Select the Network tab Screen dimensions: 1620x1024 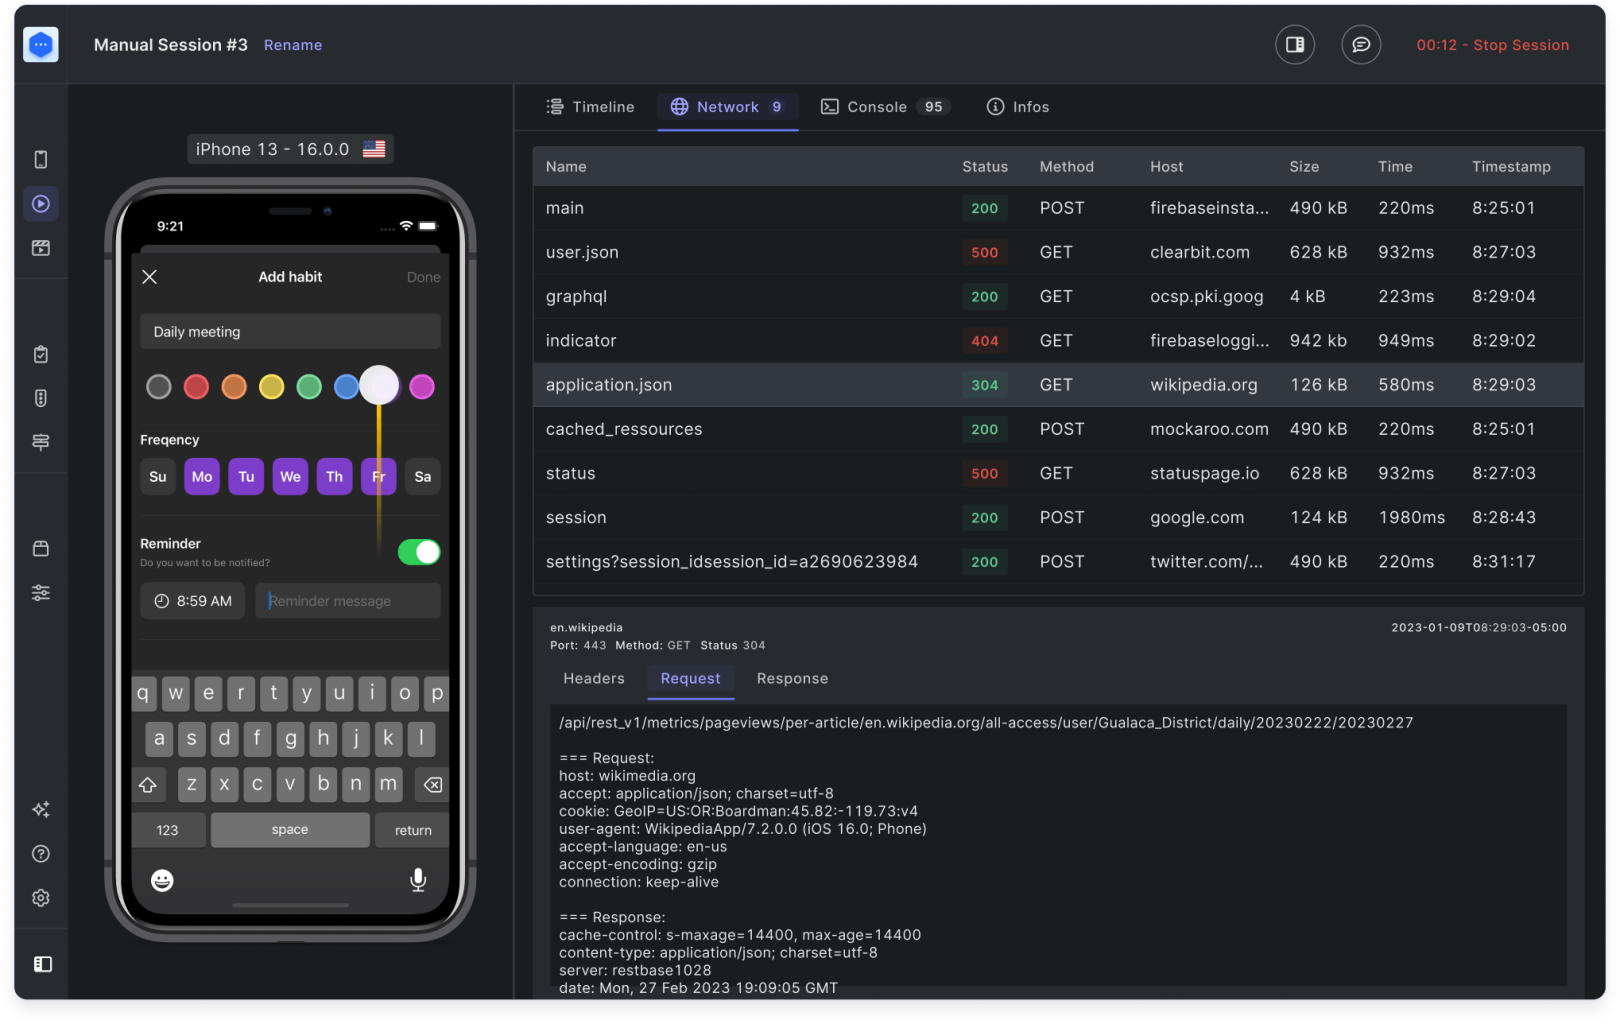coord(727,107)
